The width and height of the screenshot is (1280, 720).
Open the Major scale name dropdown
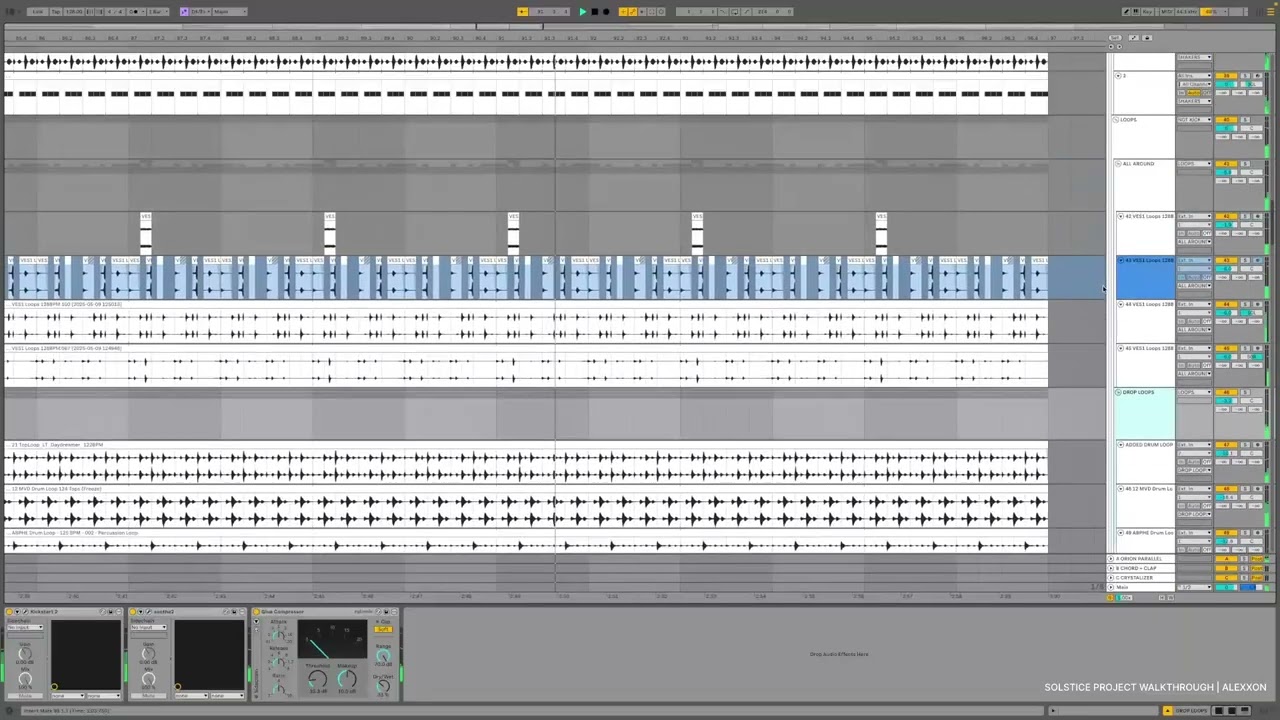click(230, 11)
